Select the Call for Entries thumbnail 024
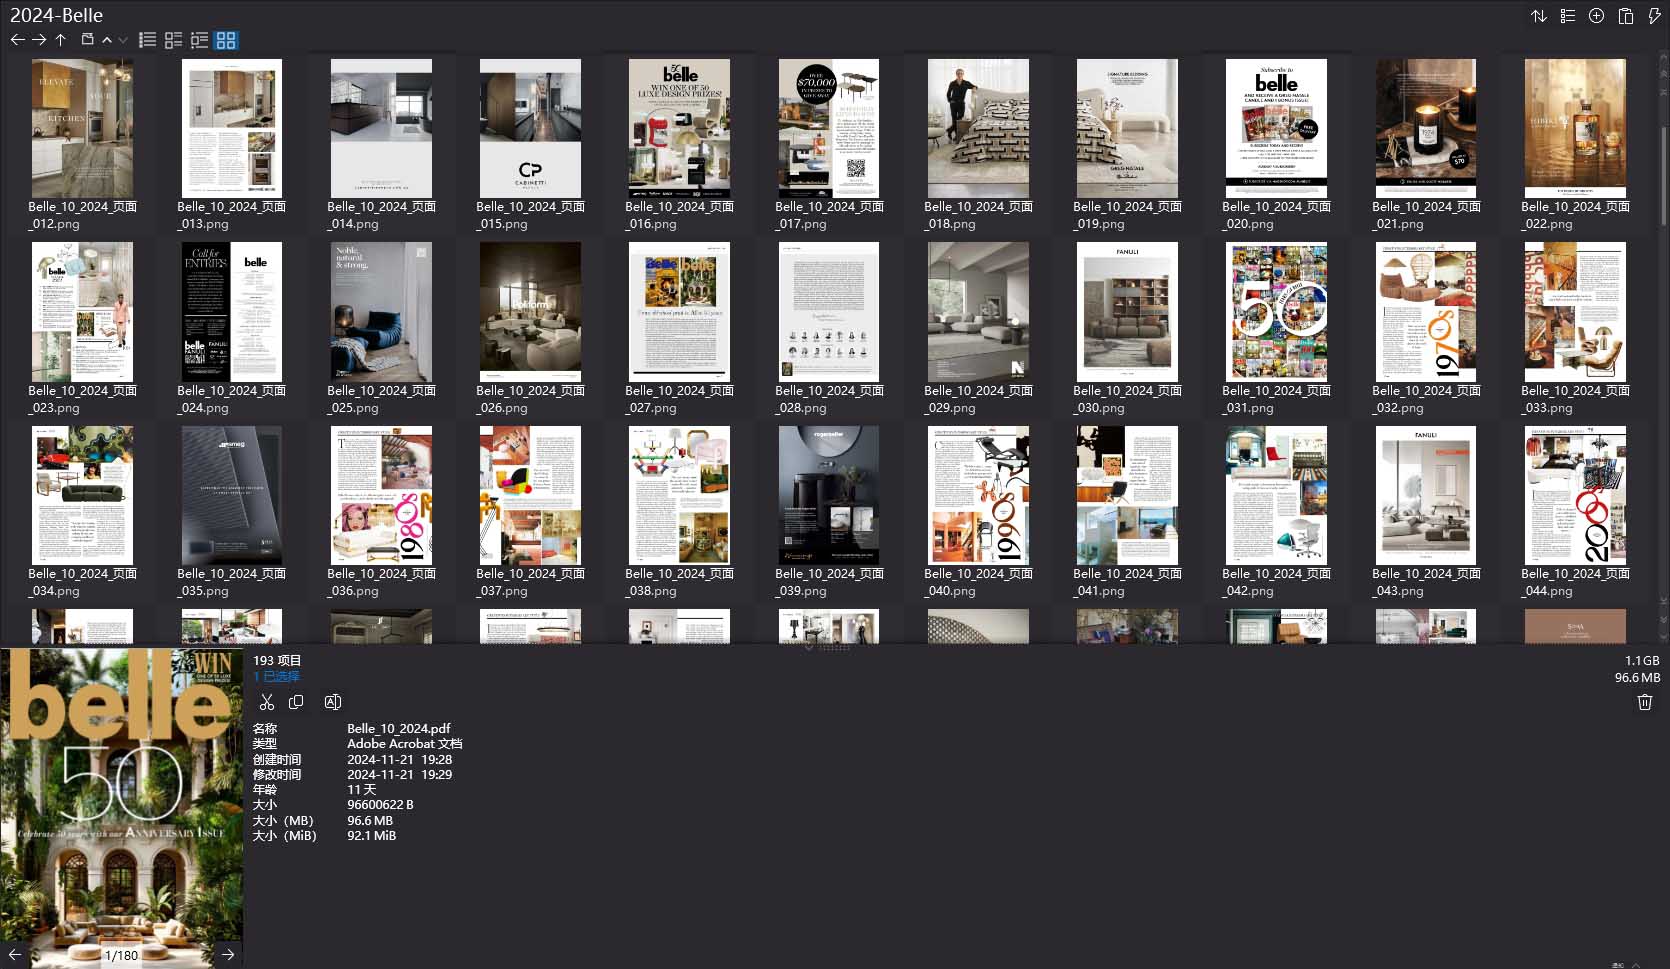The height and width of the screenshot is (969, 1670). [231, 312]
